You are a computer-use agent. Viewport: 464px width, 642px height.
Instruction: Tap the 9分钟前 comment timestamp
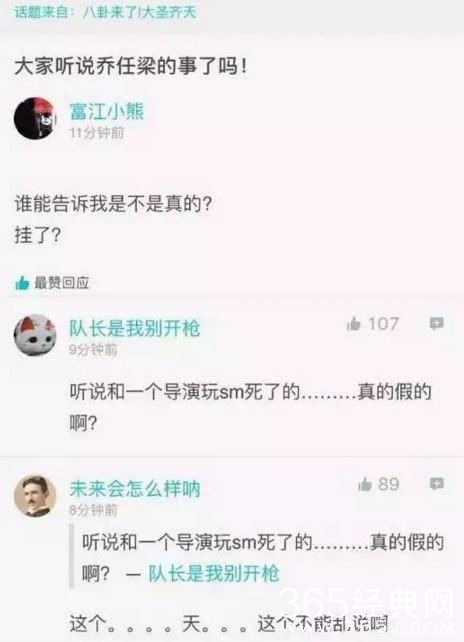[93, 350]
